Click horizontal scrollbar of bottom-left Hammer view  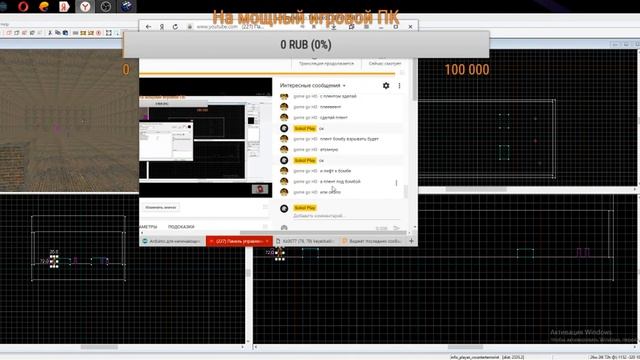click(x=99, y=347)
